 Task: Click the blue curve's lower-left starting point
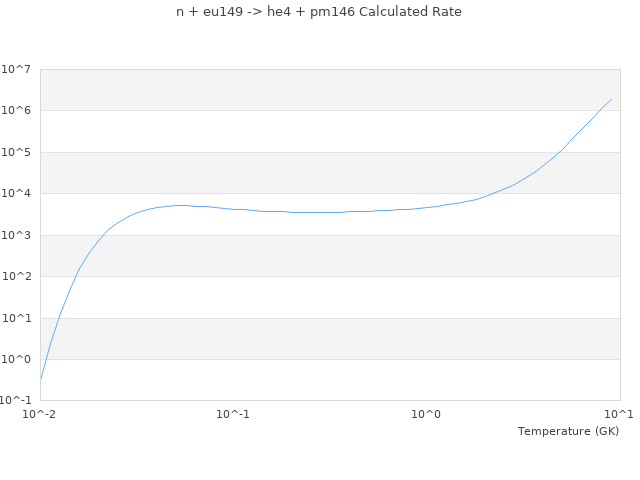[x=41, y=379]
